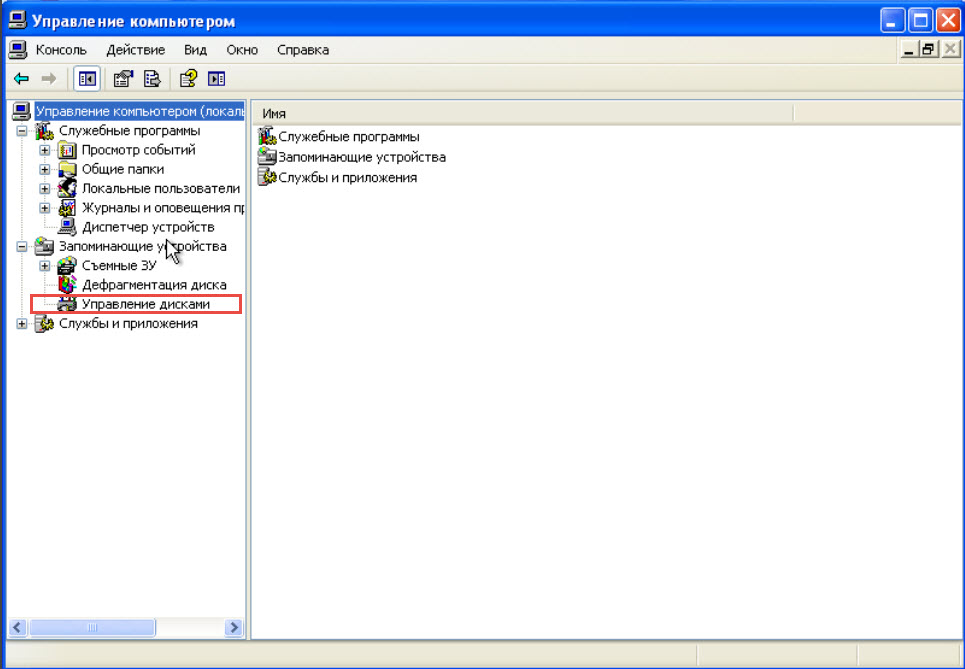This screenshot has width=965, height=669.
Task: Click the Запоминающие устройства icon in the right pane
Action: pos(267,157)
